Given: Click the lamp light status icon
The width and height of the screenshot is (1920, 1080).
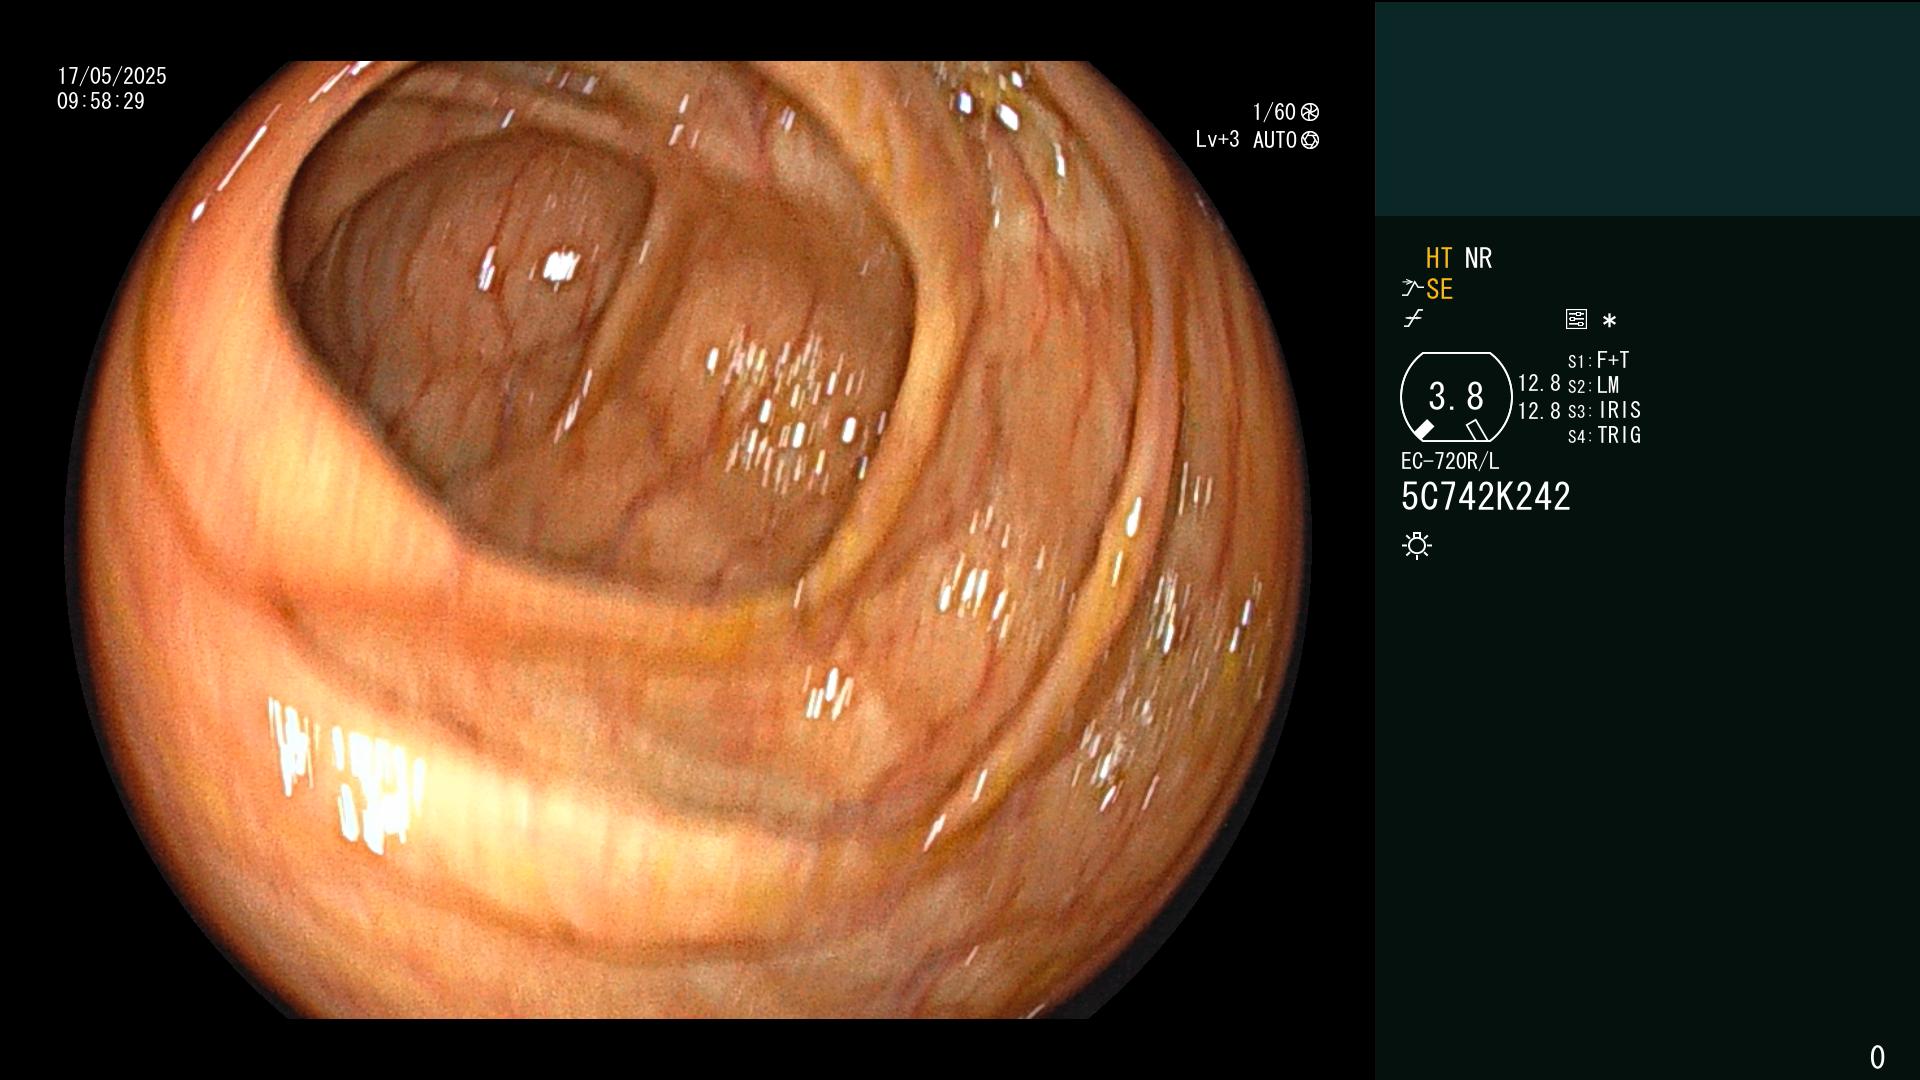Looking at the screenshot, I should [x=1417, y=545].
